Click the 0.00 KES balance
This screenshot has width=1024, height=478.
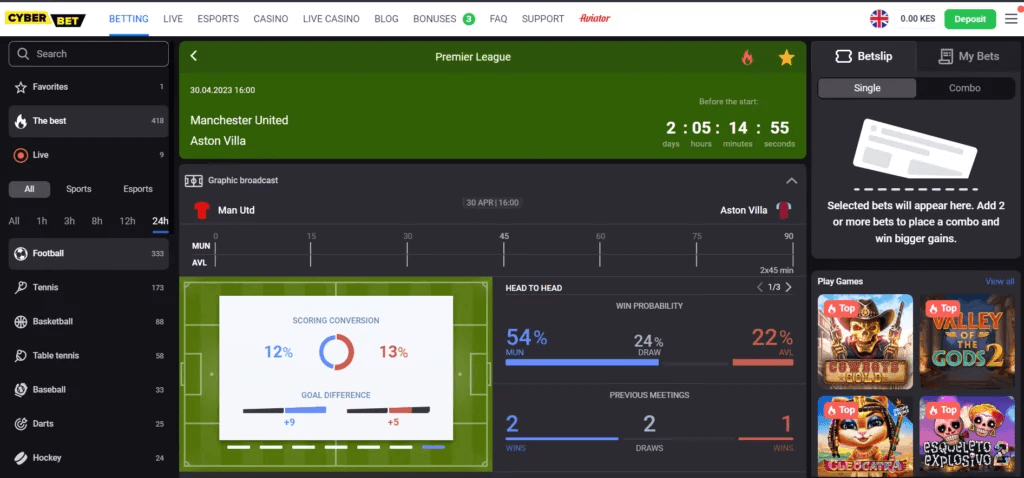pyautogui.click(x=918, y=19)
